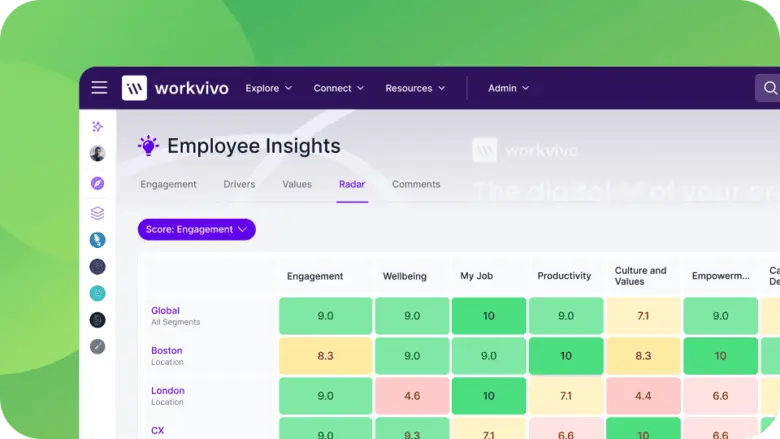
Task: Expand the Admin dropdown menu
Action: pyautogui.click(x=508, y=88)
